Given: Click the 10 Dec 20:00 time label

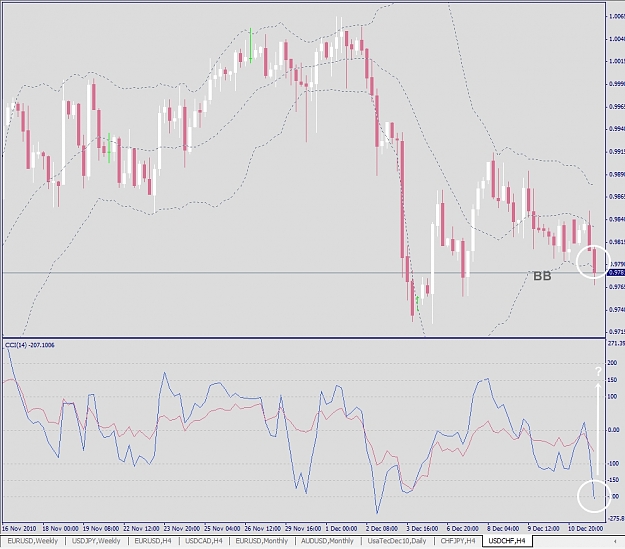Looking at the screenshot, I should tap(585, 528).
